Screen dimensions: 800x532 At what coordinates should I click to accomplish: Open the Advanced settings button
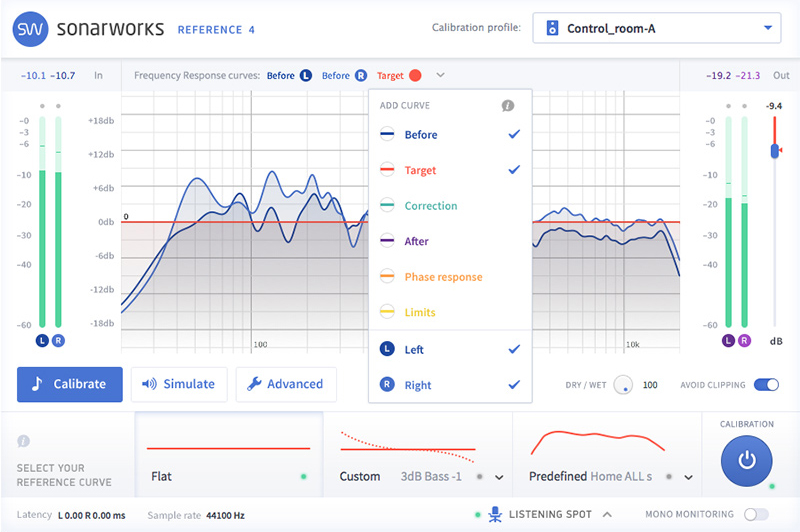[286, 384]
